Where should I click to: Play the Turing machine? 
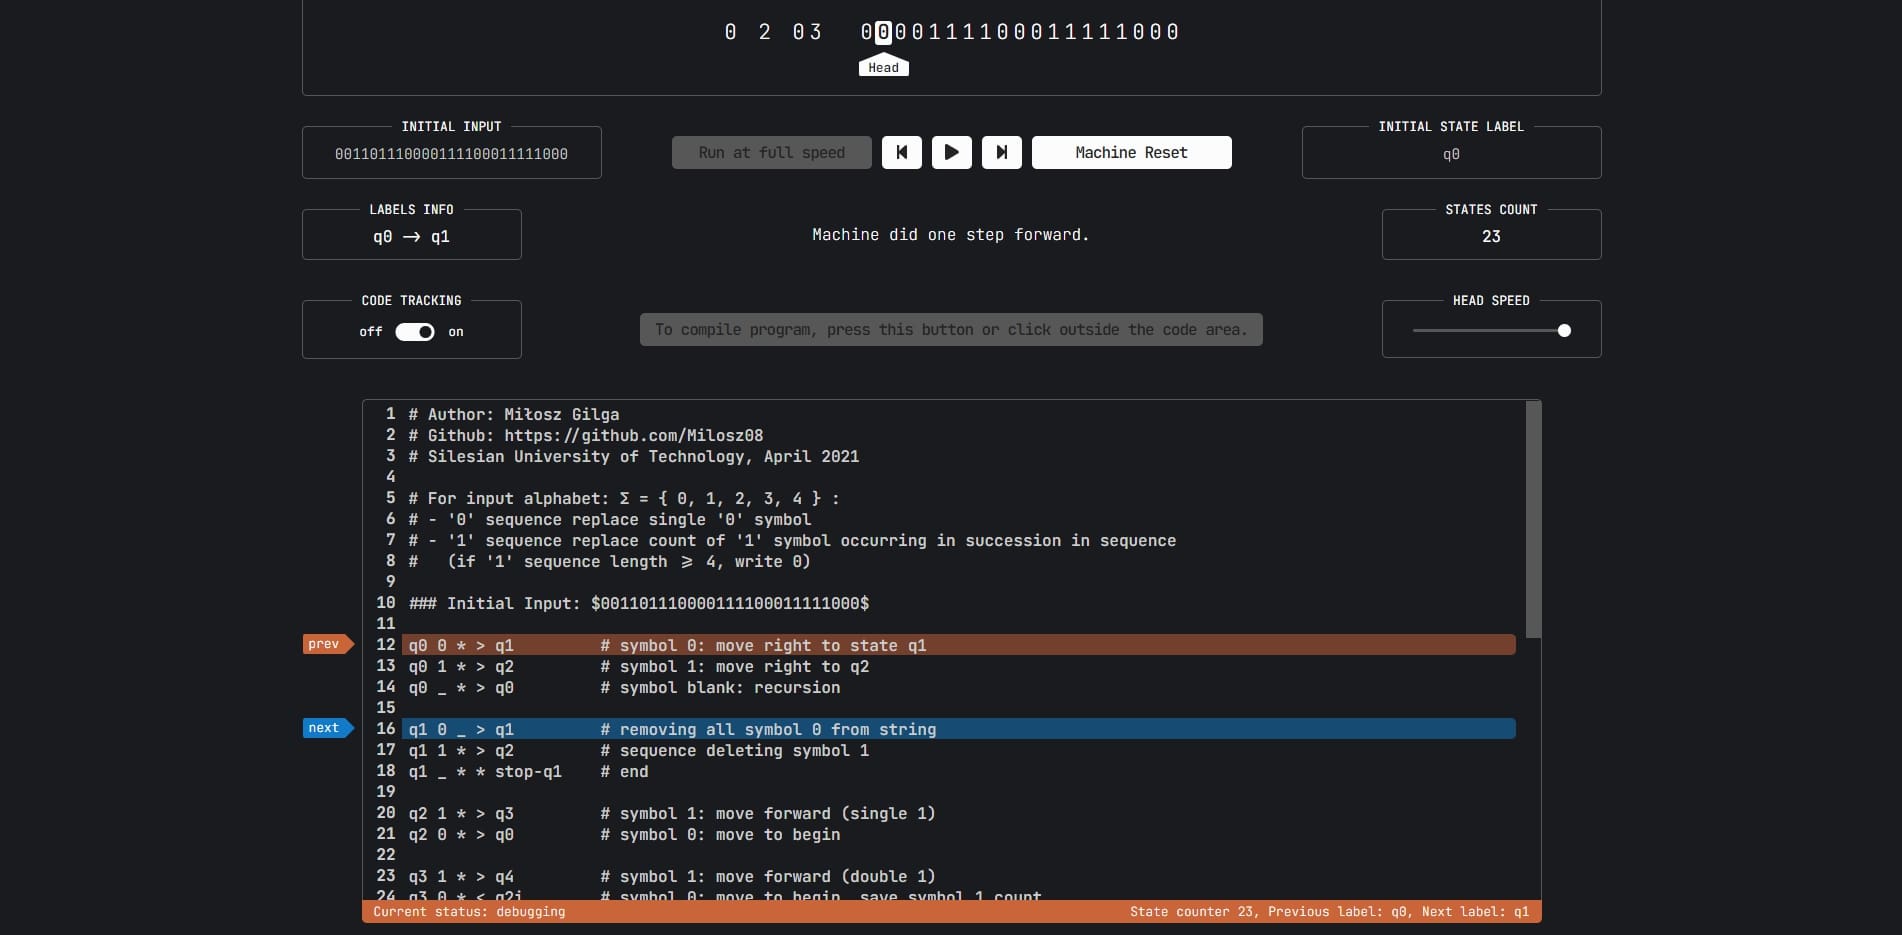951,152
